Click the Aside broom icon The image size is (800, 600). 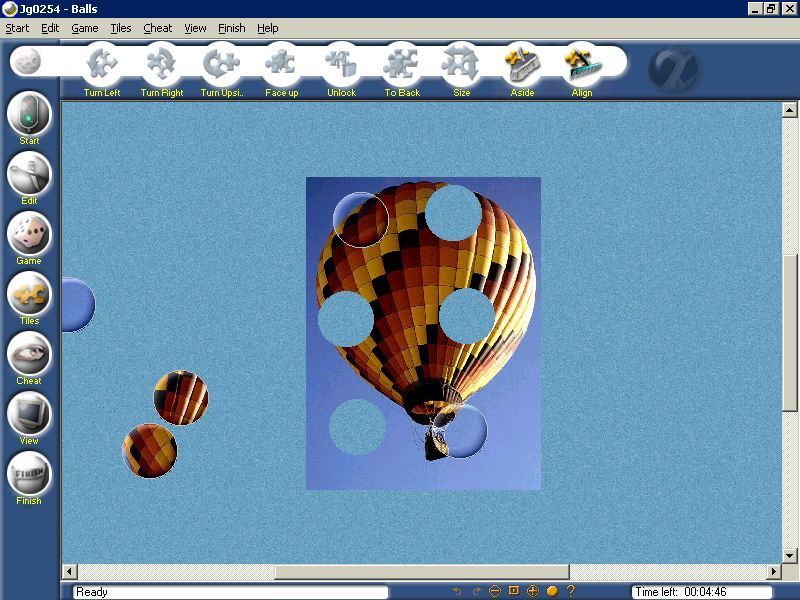click(x=522, y=64)
